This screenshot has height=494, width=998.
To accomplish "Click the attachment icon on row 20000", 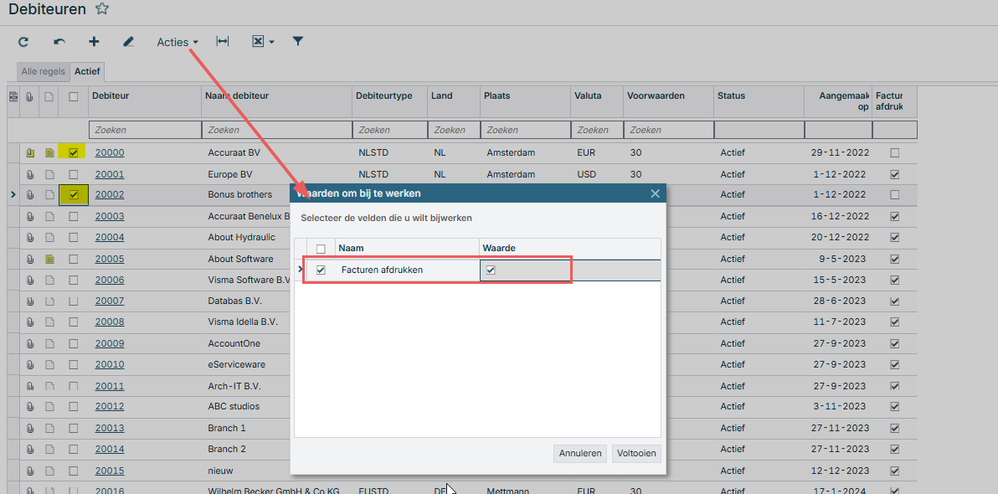I will coord(30,153).
